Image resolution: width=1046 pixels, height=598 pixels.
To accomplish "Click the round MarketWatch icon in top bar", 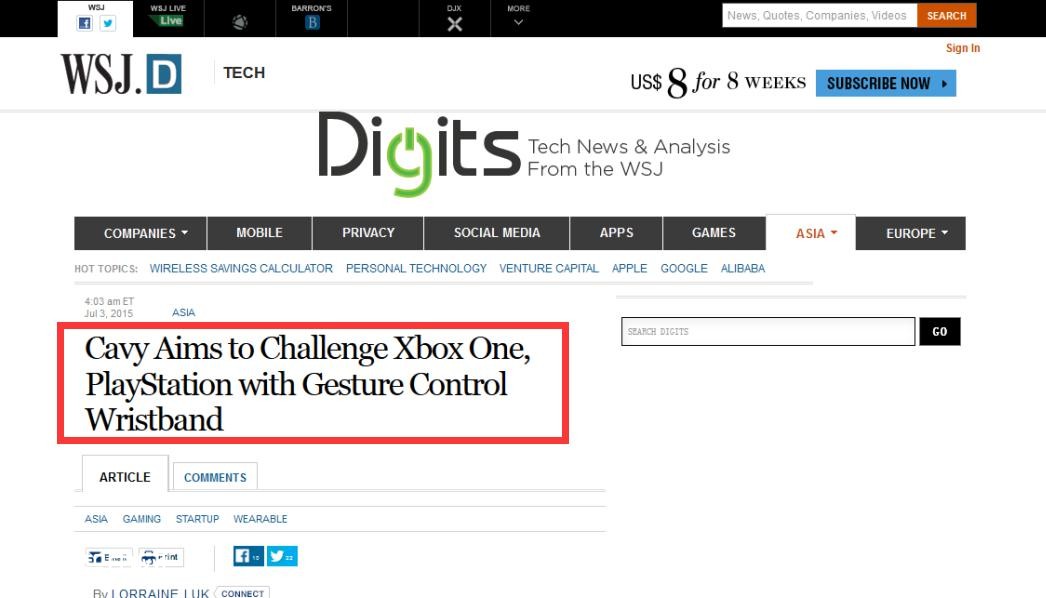I will pos(240,22).
